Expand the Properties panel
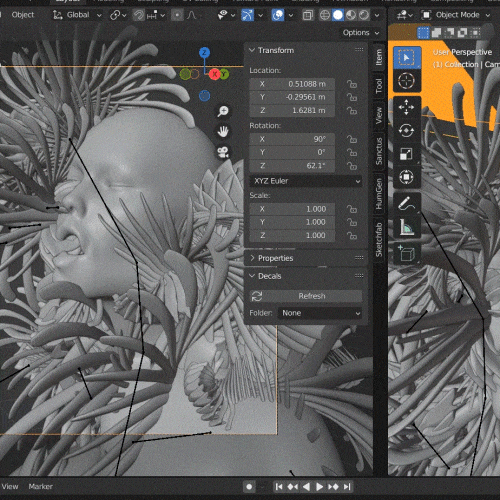 point(252,258)
